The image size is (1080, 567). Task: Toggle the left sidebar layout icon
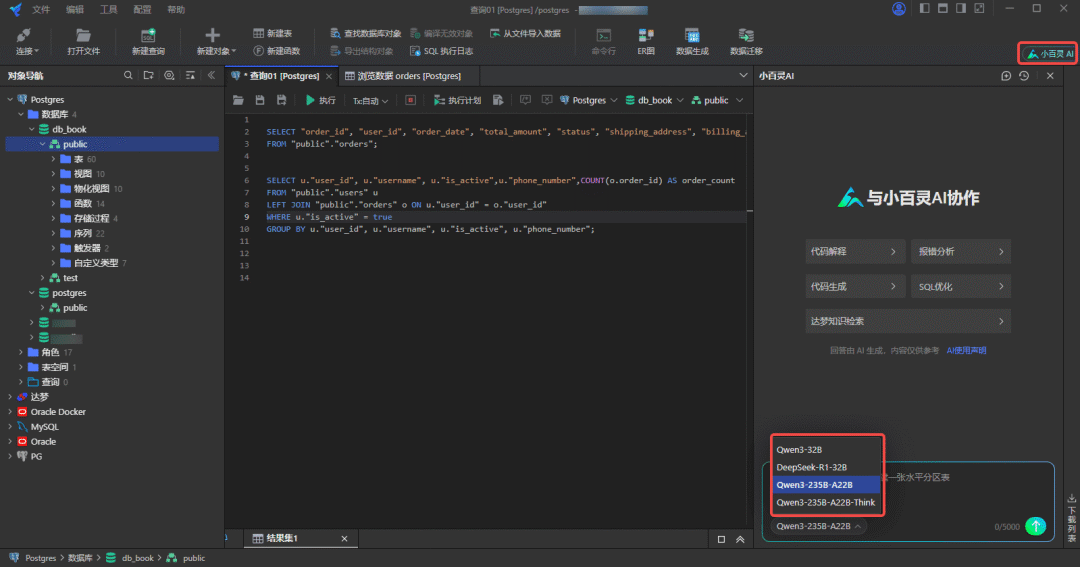pos(926,9)
